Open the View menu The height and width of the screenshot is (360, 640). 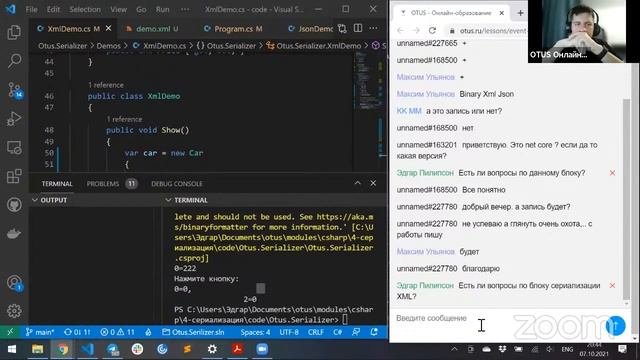[x=118, y=9]
